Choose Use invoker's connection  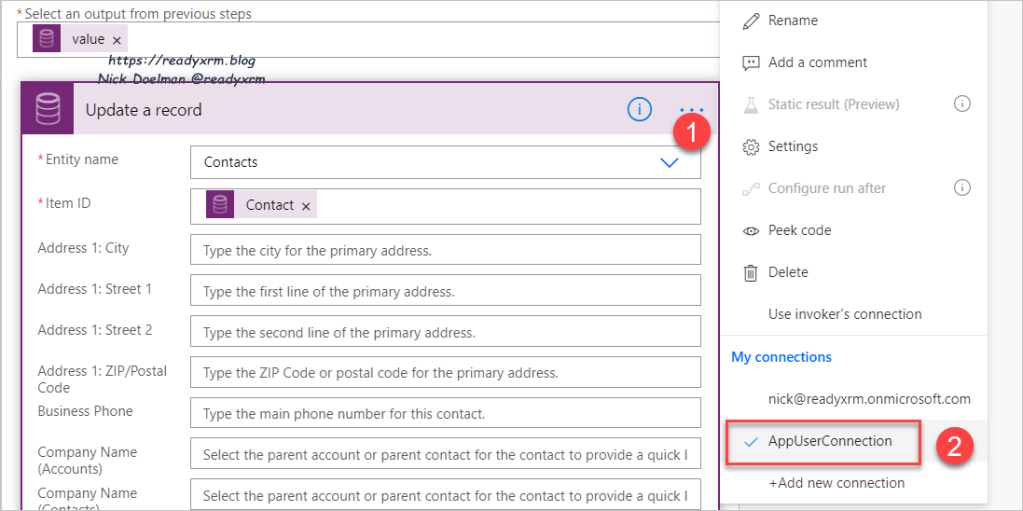pos(844,314)
